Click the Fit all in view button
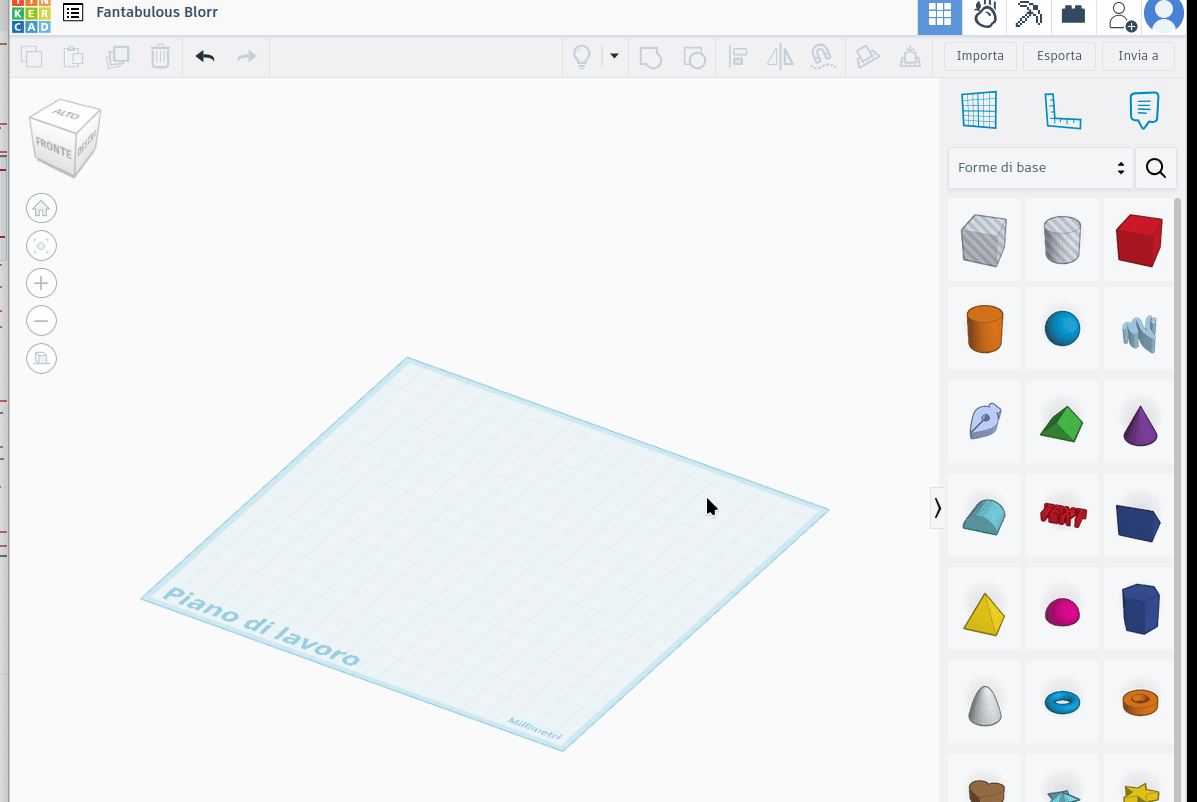Image resolution: width=1197 pixels, height=802 pixels. tap(41, 246)
